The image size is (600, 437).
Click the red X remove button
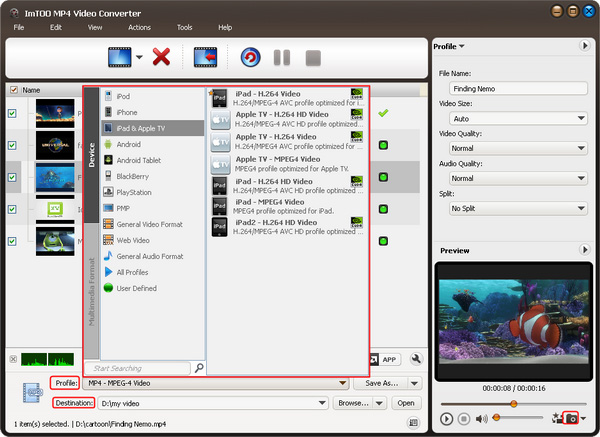coord(161,57)
